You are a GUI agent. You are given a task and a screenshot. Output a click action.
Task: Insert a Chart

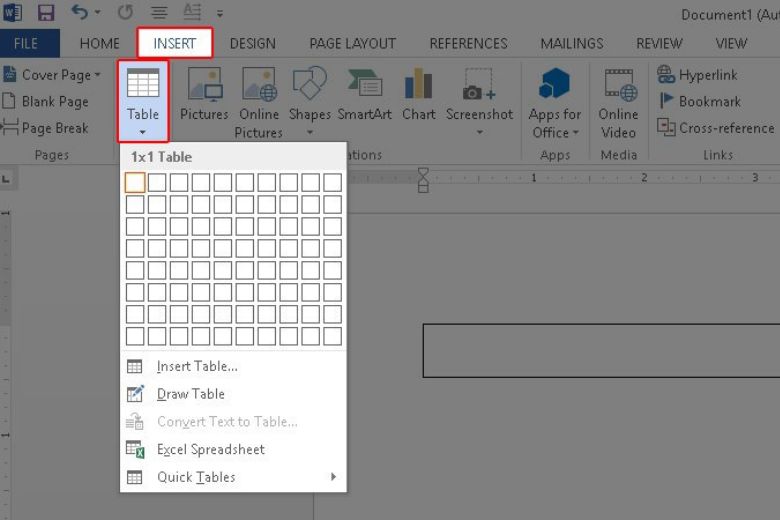tap(419, 95)
